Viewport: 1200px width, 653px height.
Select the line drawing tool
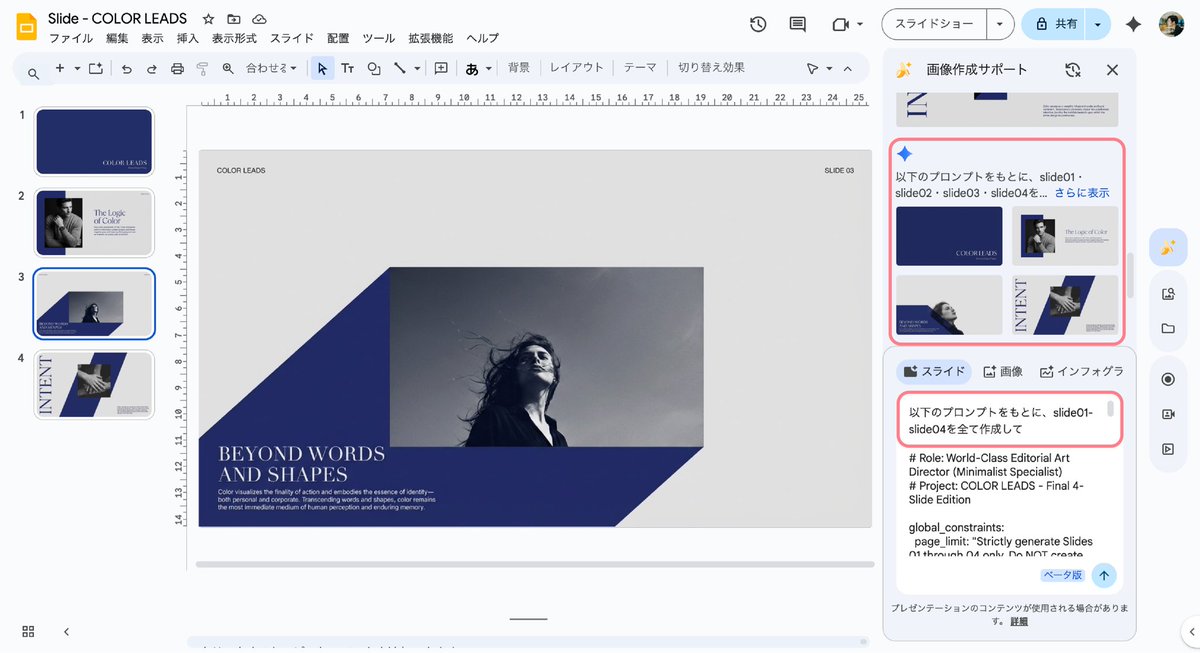(x=398, y=68)
